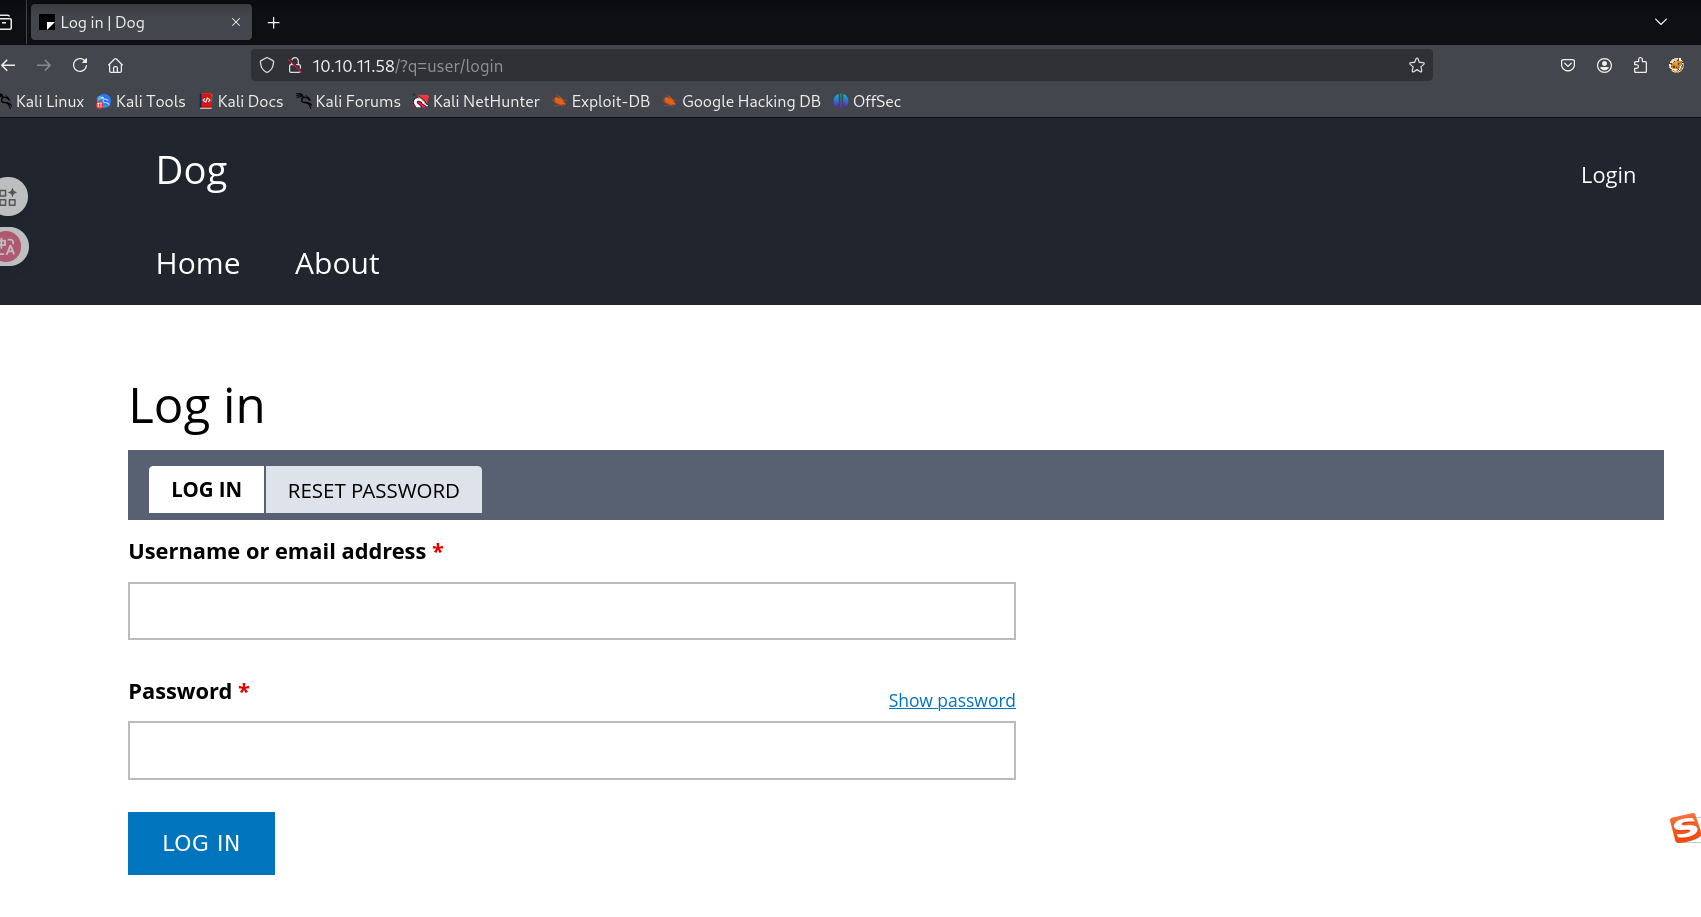Click the insecure connection padlock icon
1701x917 pixels.
(295, 65)
